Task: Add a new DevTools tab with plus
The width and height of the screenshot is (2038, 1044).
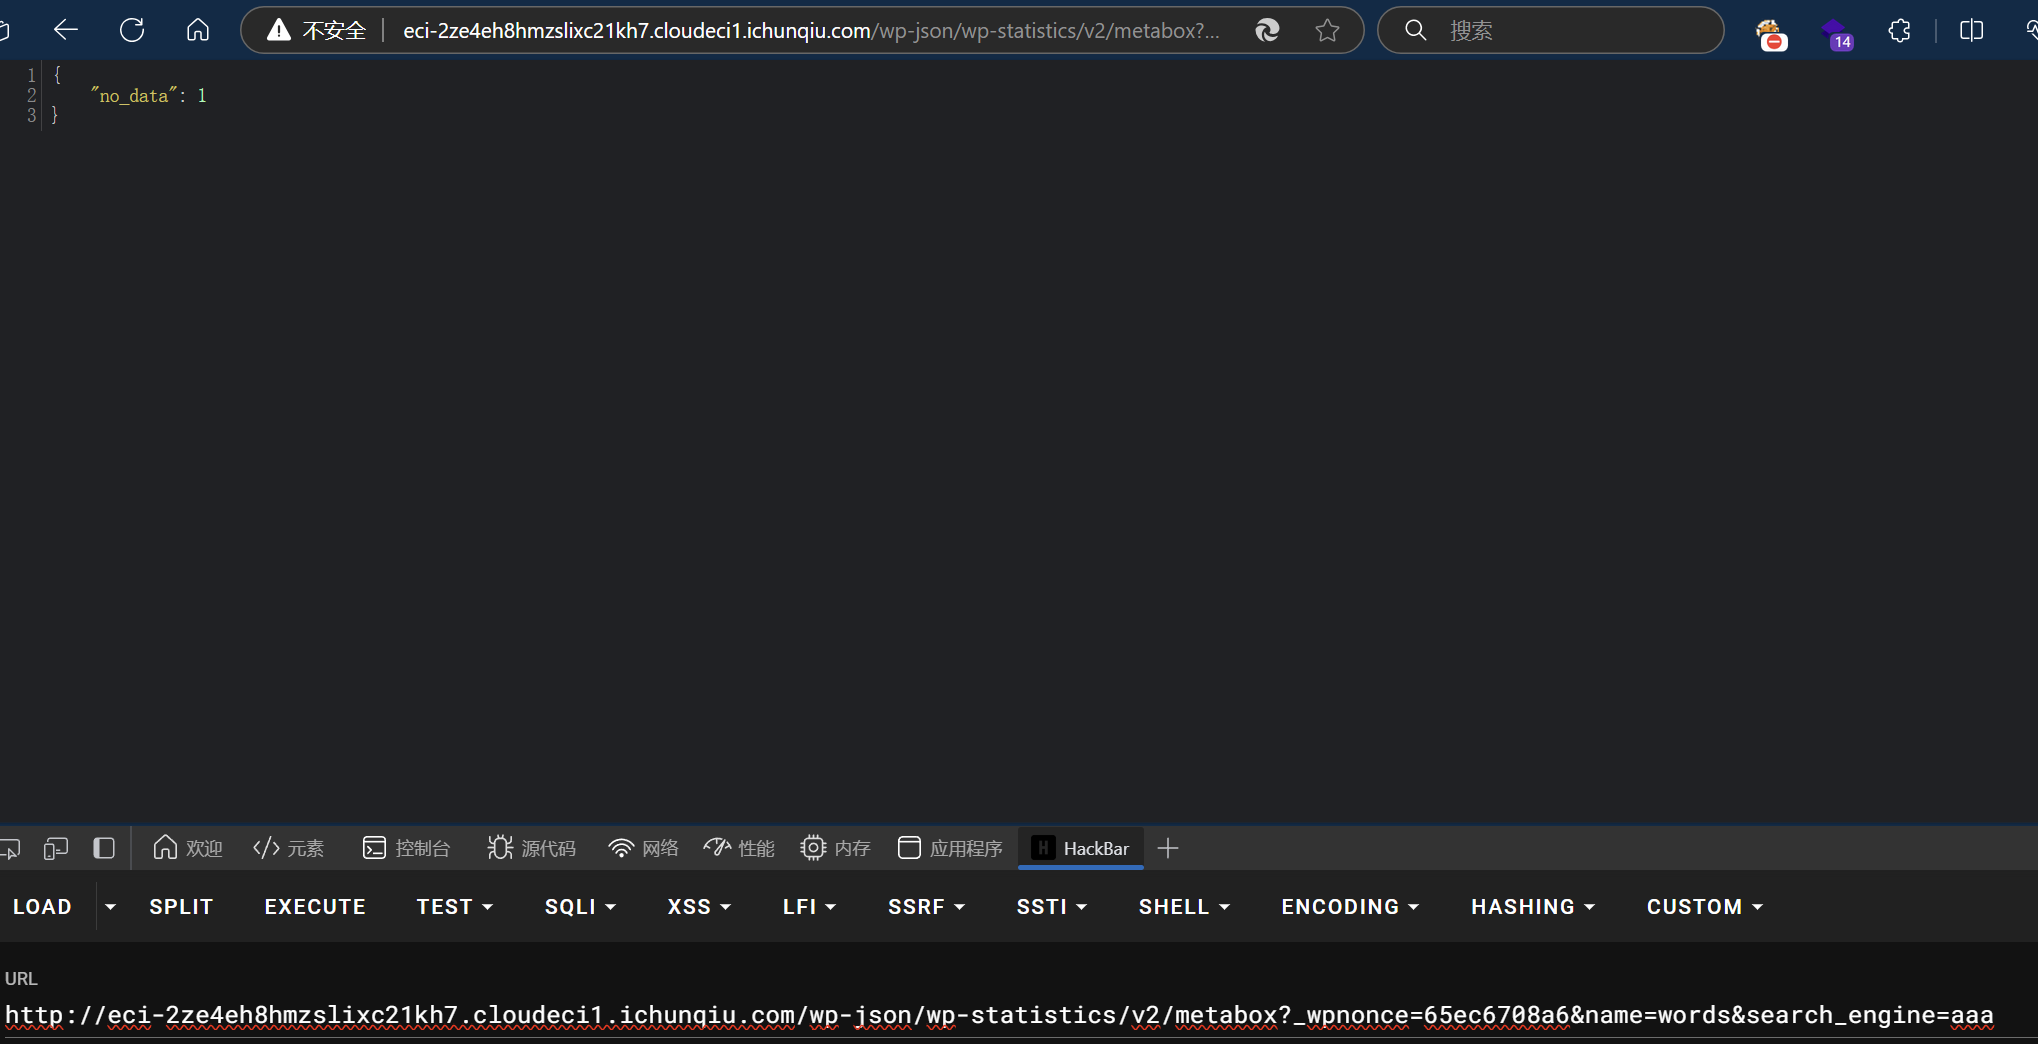Action: (x=1167, y=849)
